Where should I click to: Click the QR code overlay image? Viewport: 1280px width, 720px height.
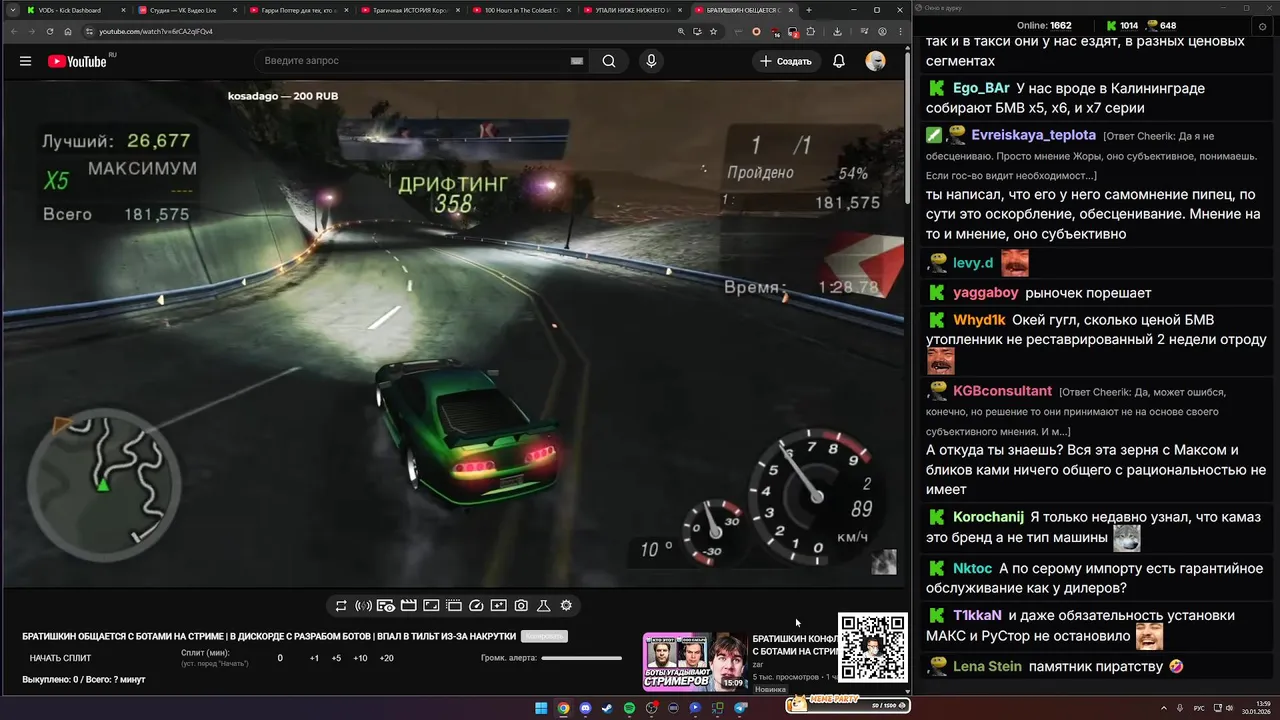click(873, 648)
